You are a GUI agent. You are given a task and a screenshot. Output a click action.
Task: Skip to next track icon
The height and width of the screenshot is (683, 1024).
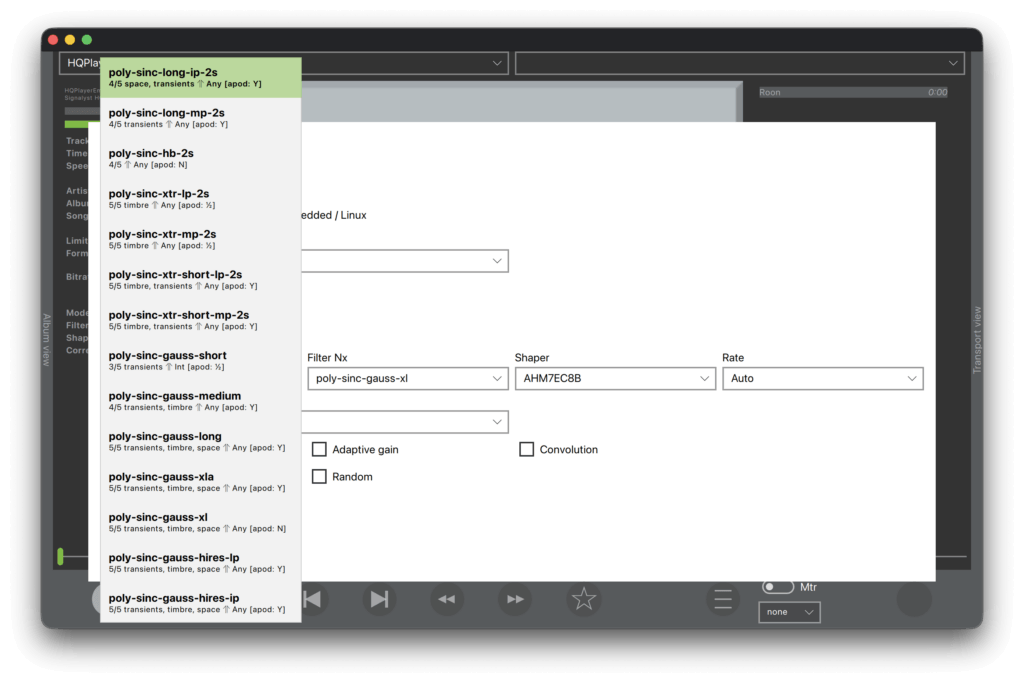pyautogui.click(x=379, y=599)
